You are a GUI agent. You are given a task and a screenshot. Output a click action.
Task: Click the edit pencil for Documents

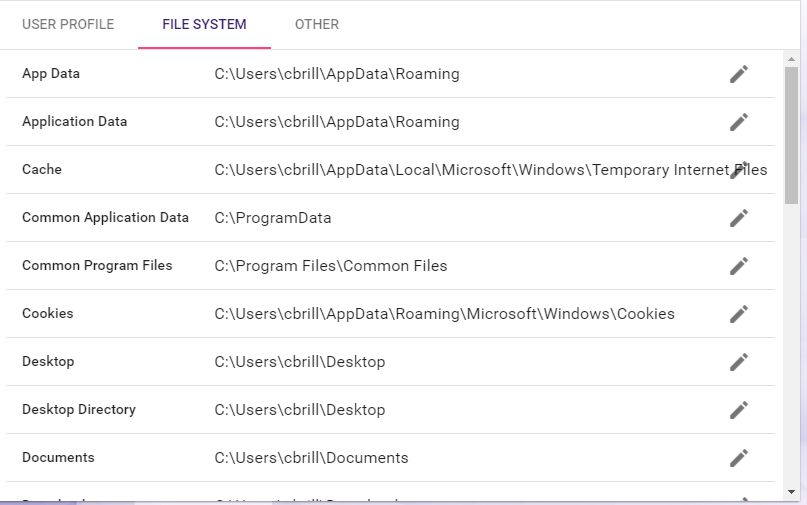pyautogui.click(x=738, y=458)
